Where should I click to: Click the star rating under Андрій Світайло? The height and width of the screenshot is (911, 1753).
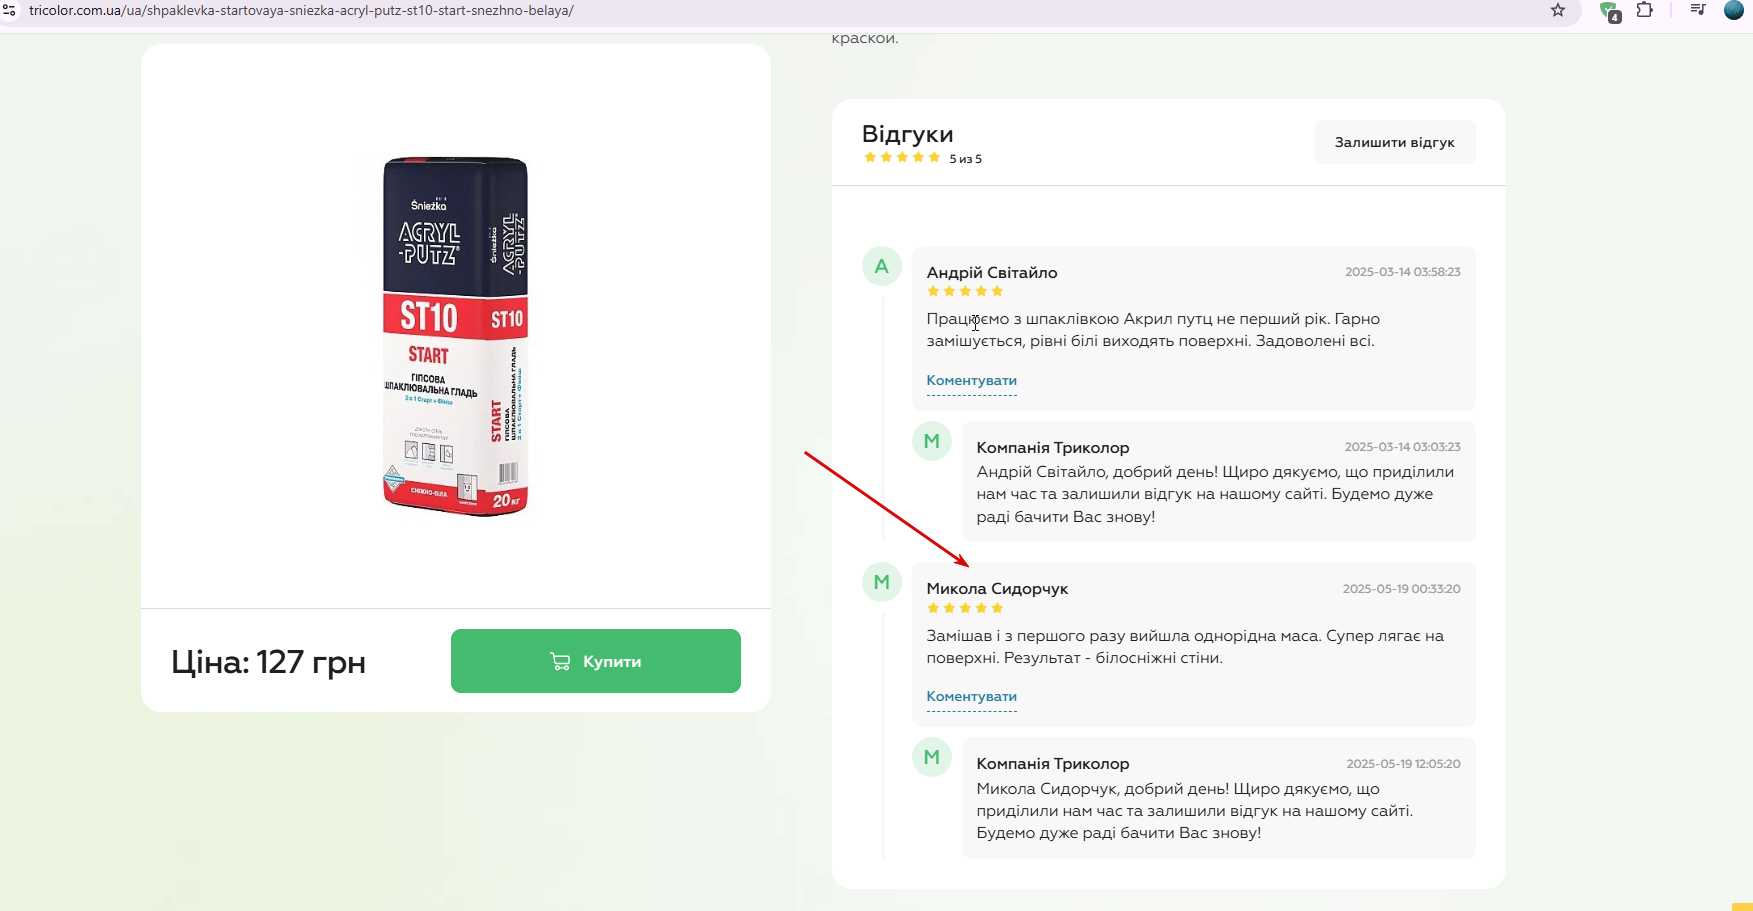[965, 292]
